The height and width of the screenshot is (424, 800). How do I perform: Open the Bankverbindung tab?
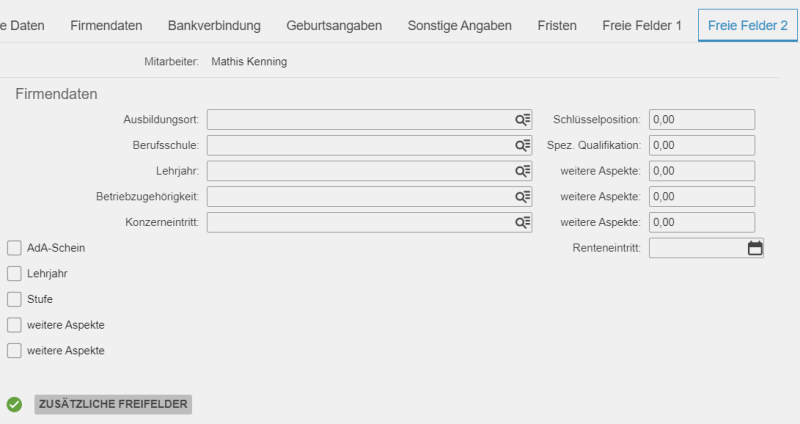point(214,26)
